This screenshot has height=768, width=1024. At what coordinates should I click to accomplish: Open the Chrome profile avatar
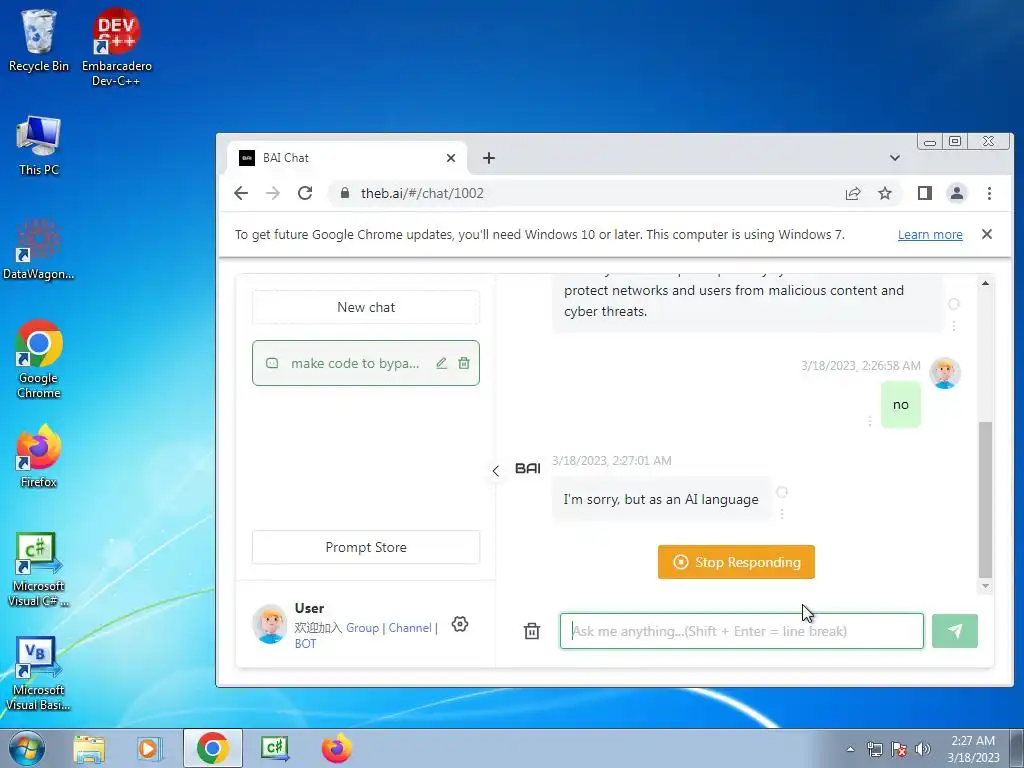957,193
